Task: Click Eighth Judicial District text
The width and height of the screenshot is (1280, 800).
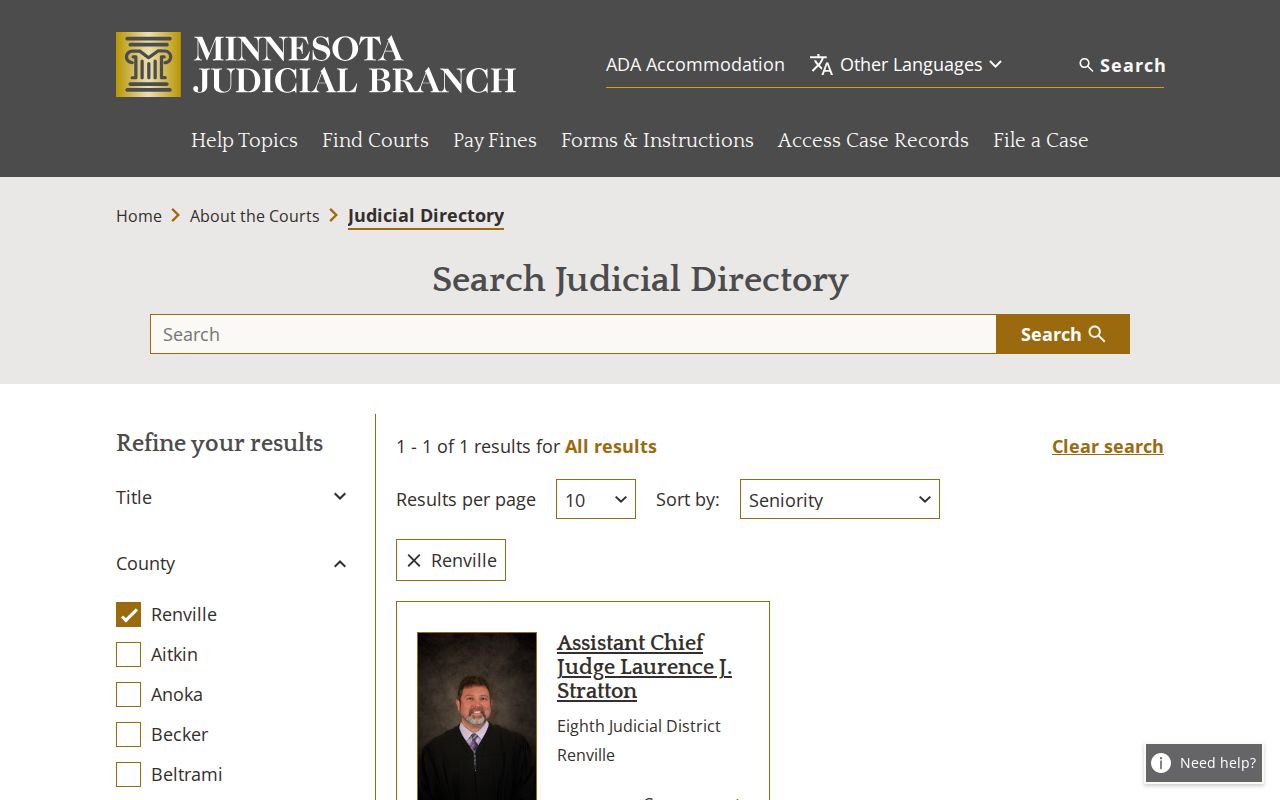Action: click(x=639, y=726)
